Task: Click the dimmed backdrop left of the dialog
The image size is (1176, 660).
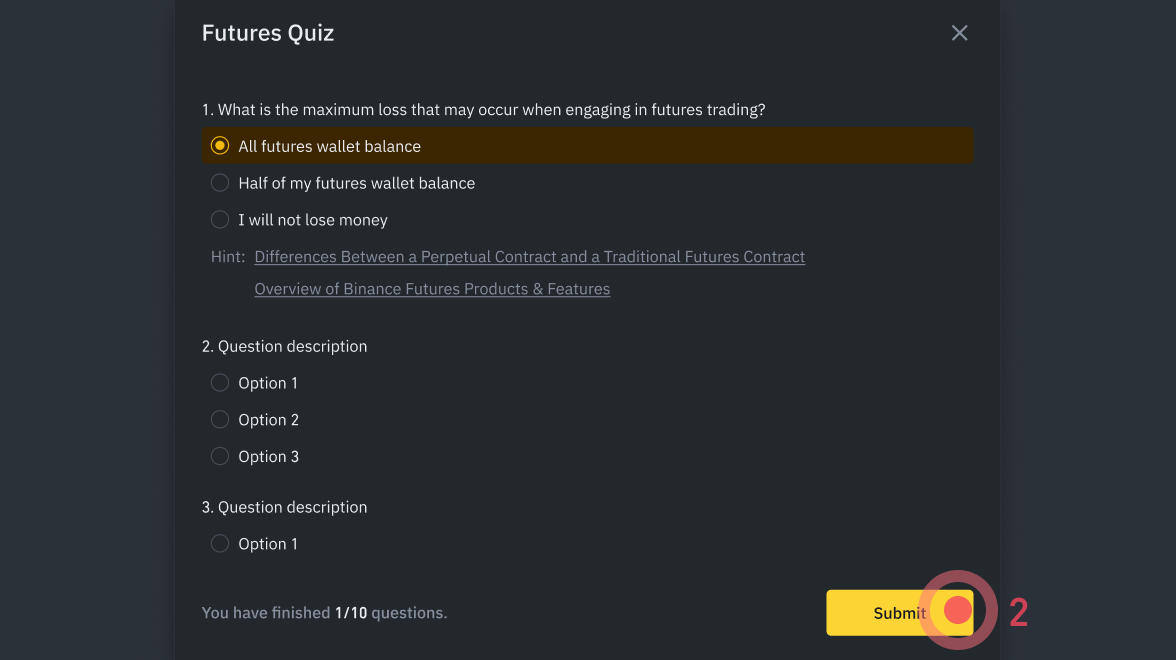Action: click(85, 330)
